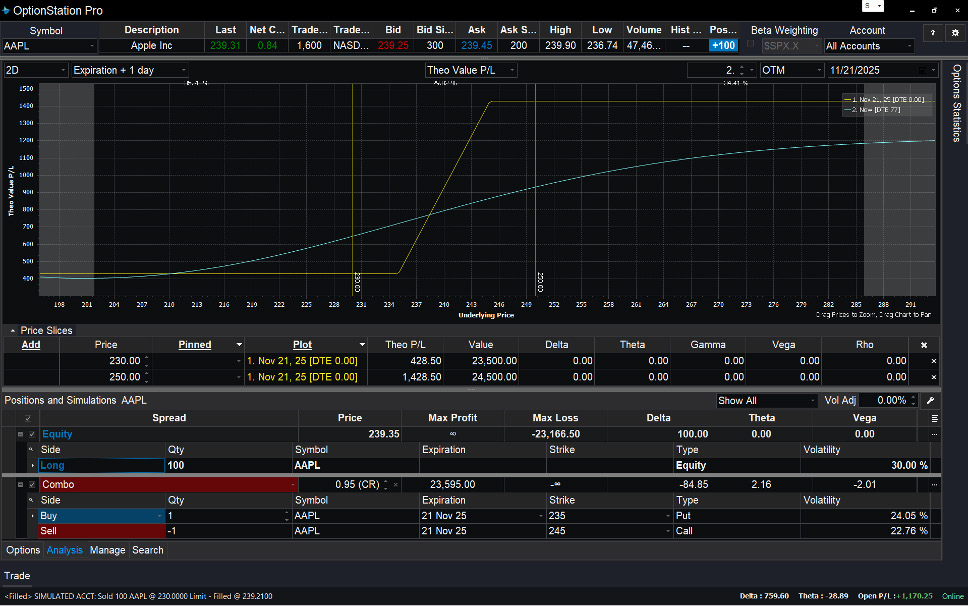Click the +100 position button
This screenshot has height=606, width=968.
click(x=722, y=46)
